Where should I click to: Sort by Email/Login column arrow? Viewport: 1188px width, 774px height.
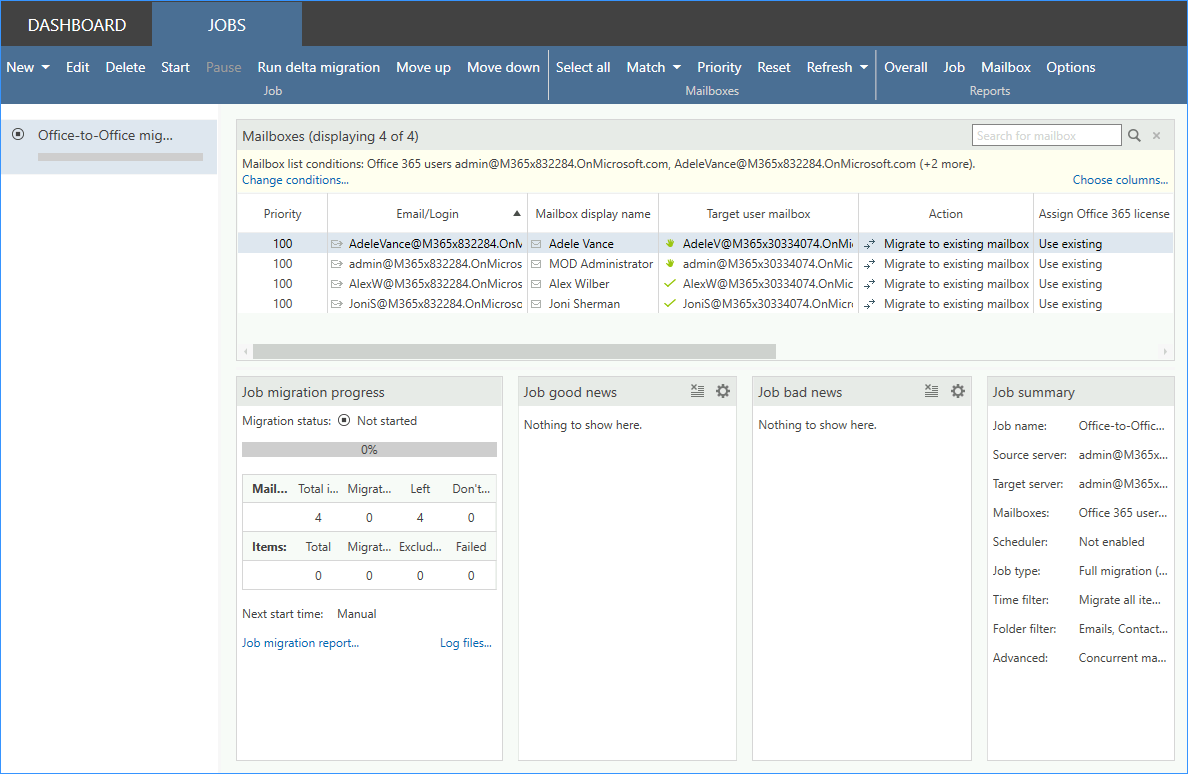517,214
